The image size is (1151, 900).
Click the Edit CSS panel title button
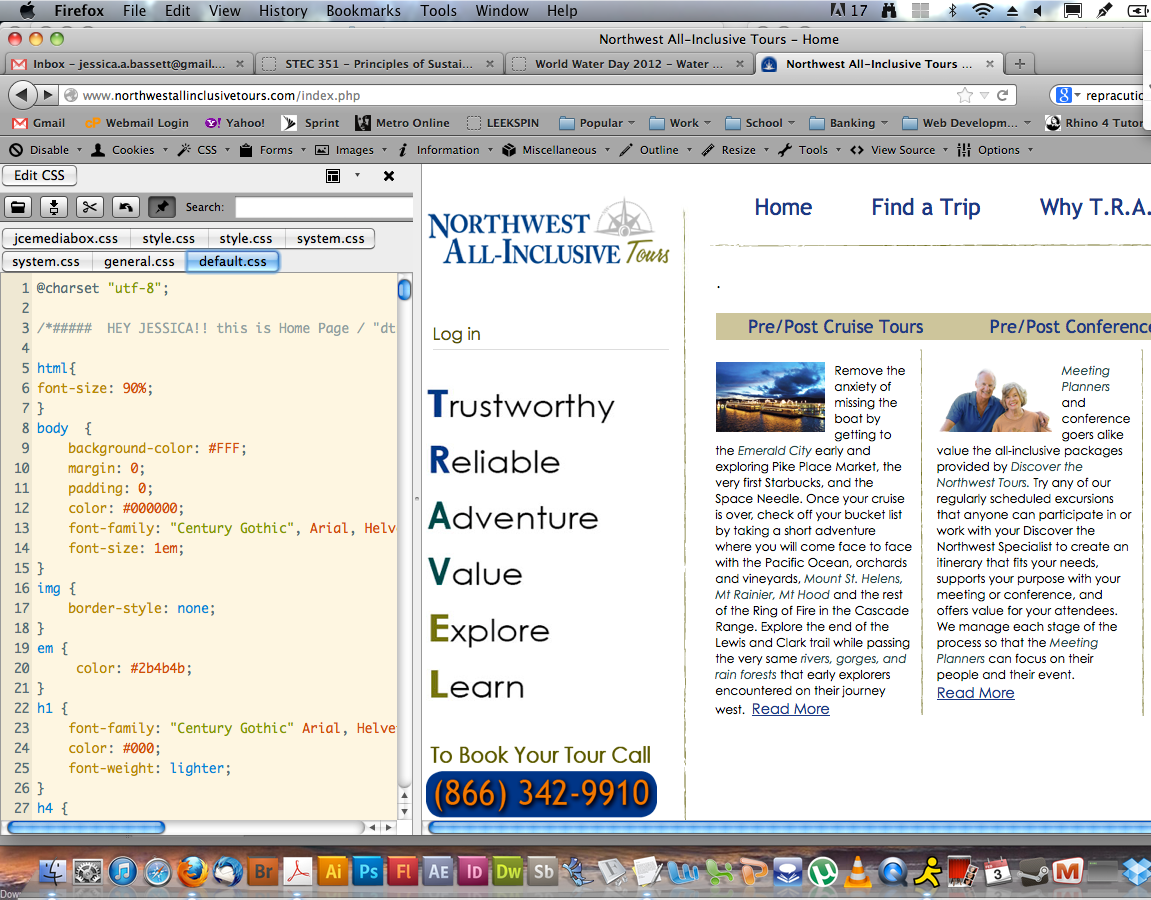[x=39, y=175]
